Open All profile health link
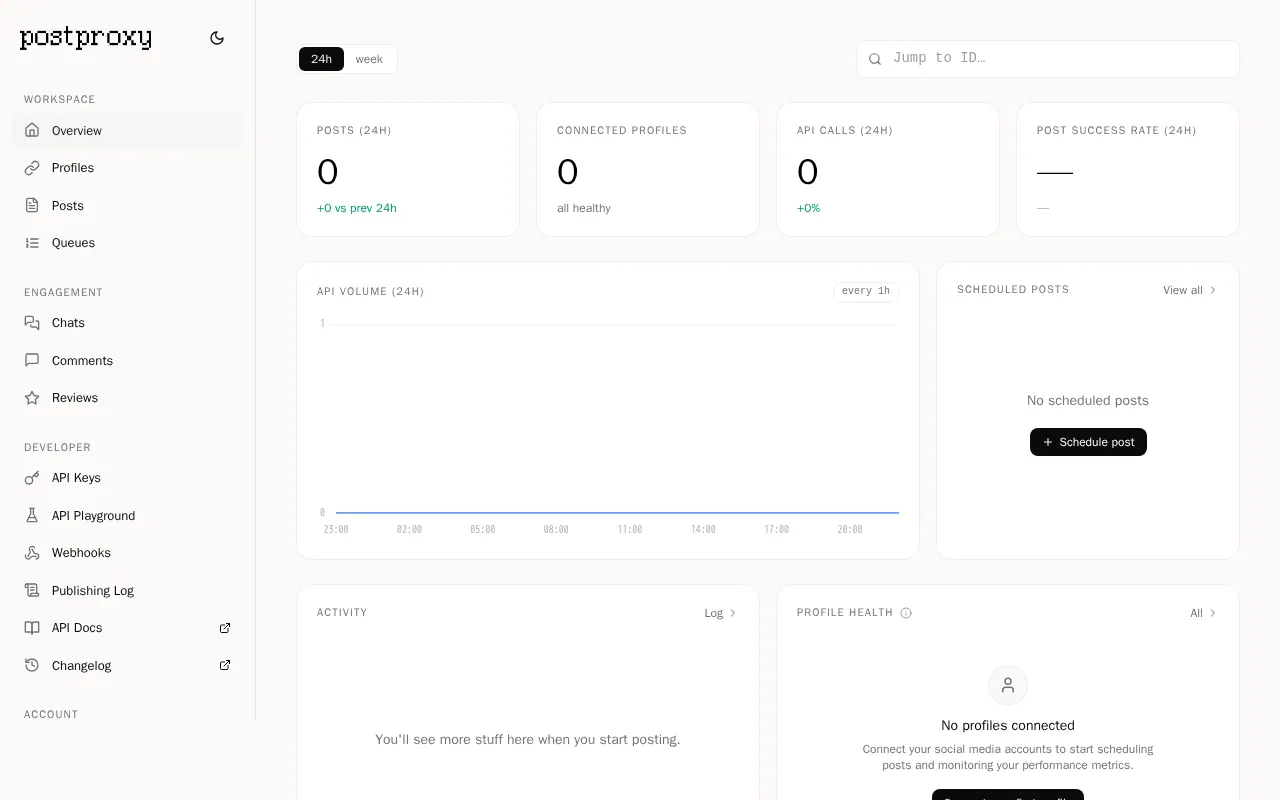Viewport: 1280px width, 800px height. 1203,613
